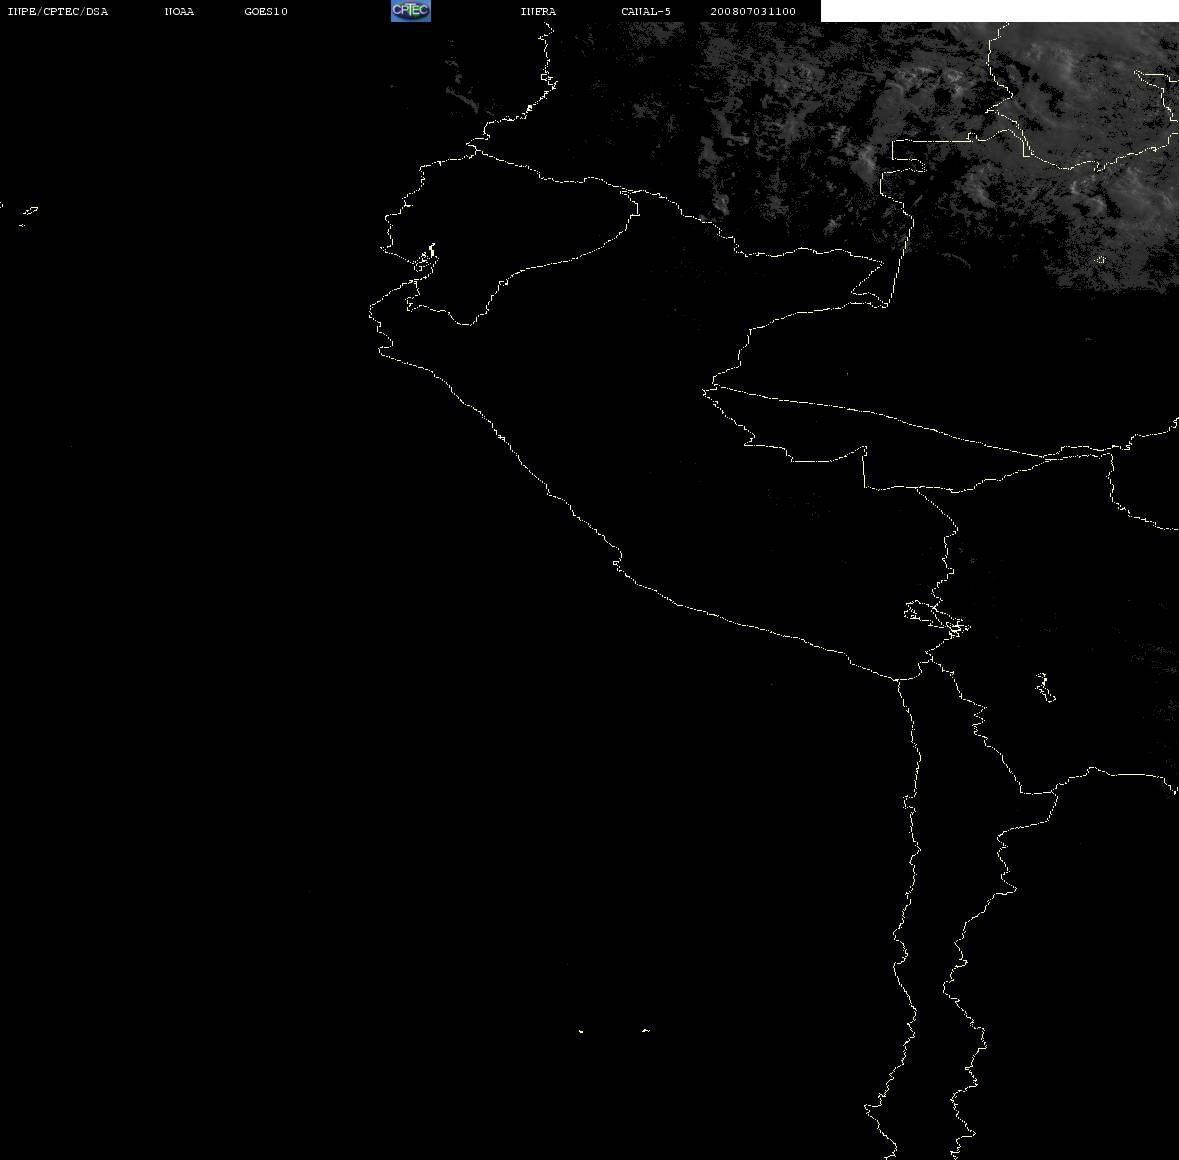Viewport: 1179px width, 1160px height.
Task: Click the white blank bar in header
Action: [999, 11]
